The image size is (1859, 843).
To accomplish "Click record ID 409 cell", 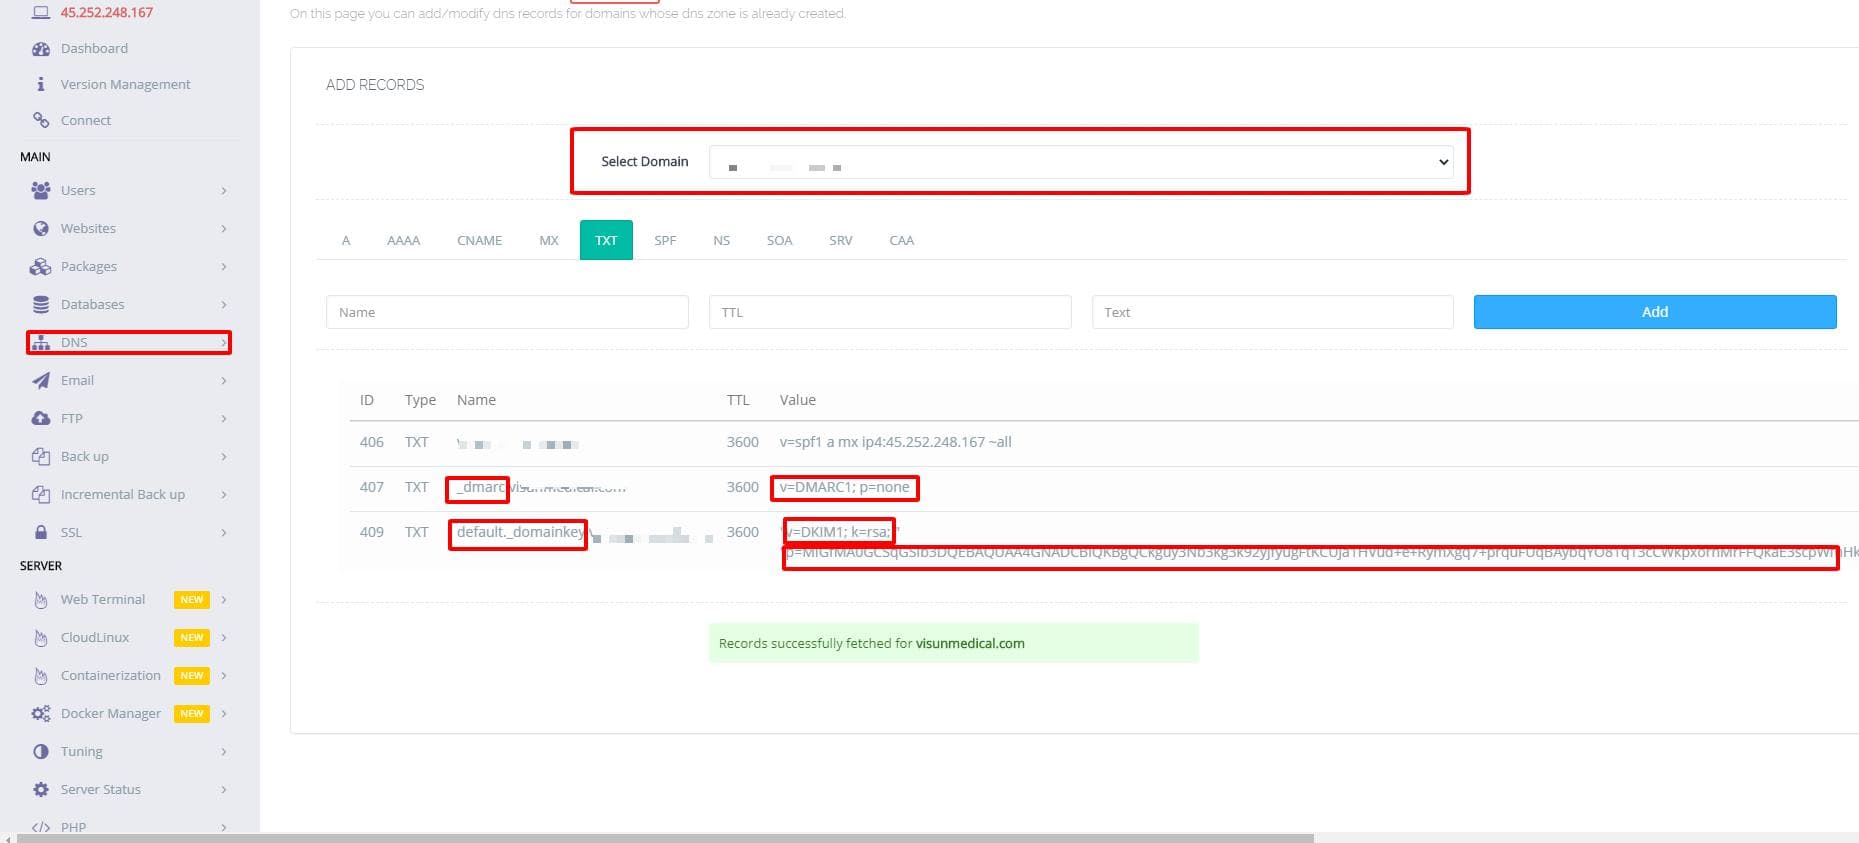I will coord(371,532).
